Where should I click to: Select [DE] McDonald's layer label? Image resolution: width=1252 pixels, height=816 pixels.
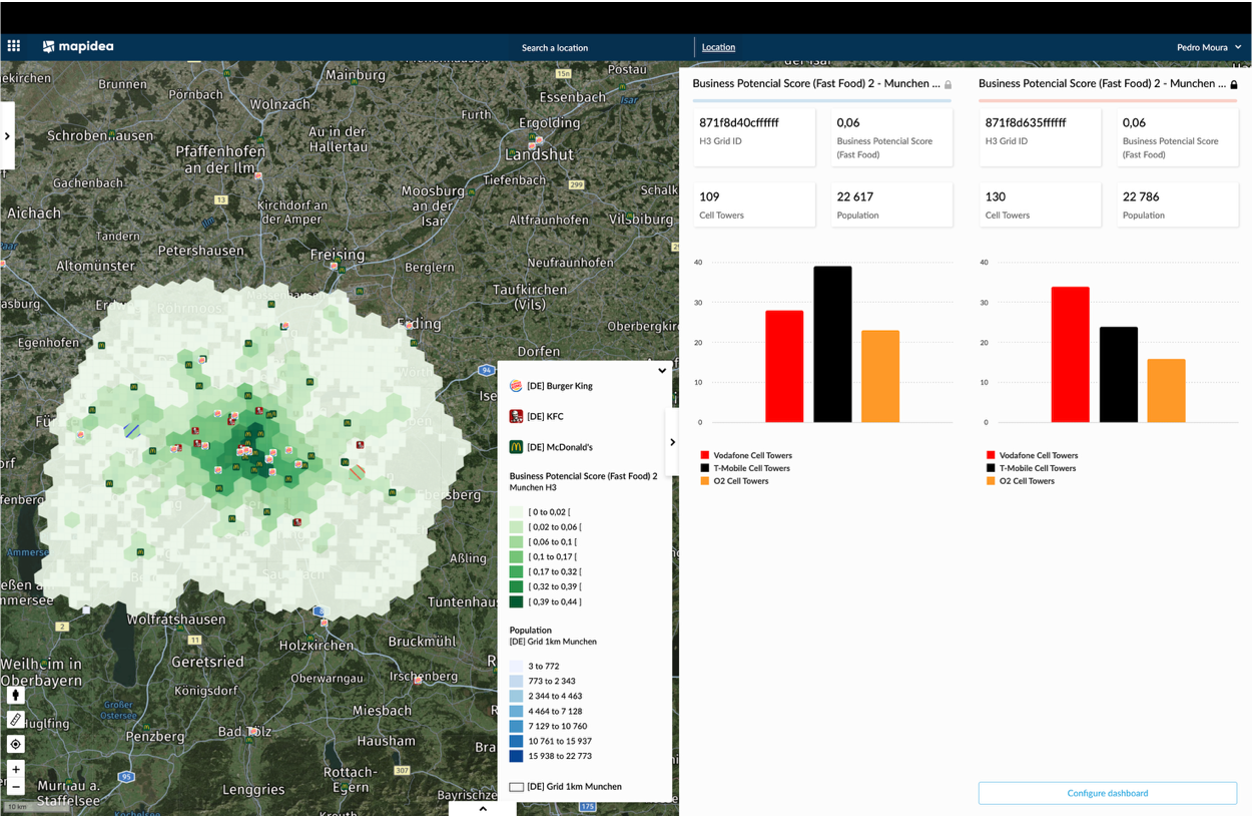560,447
